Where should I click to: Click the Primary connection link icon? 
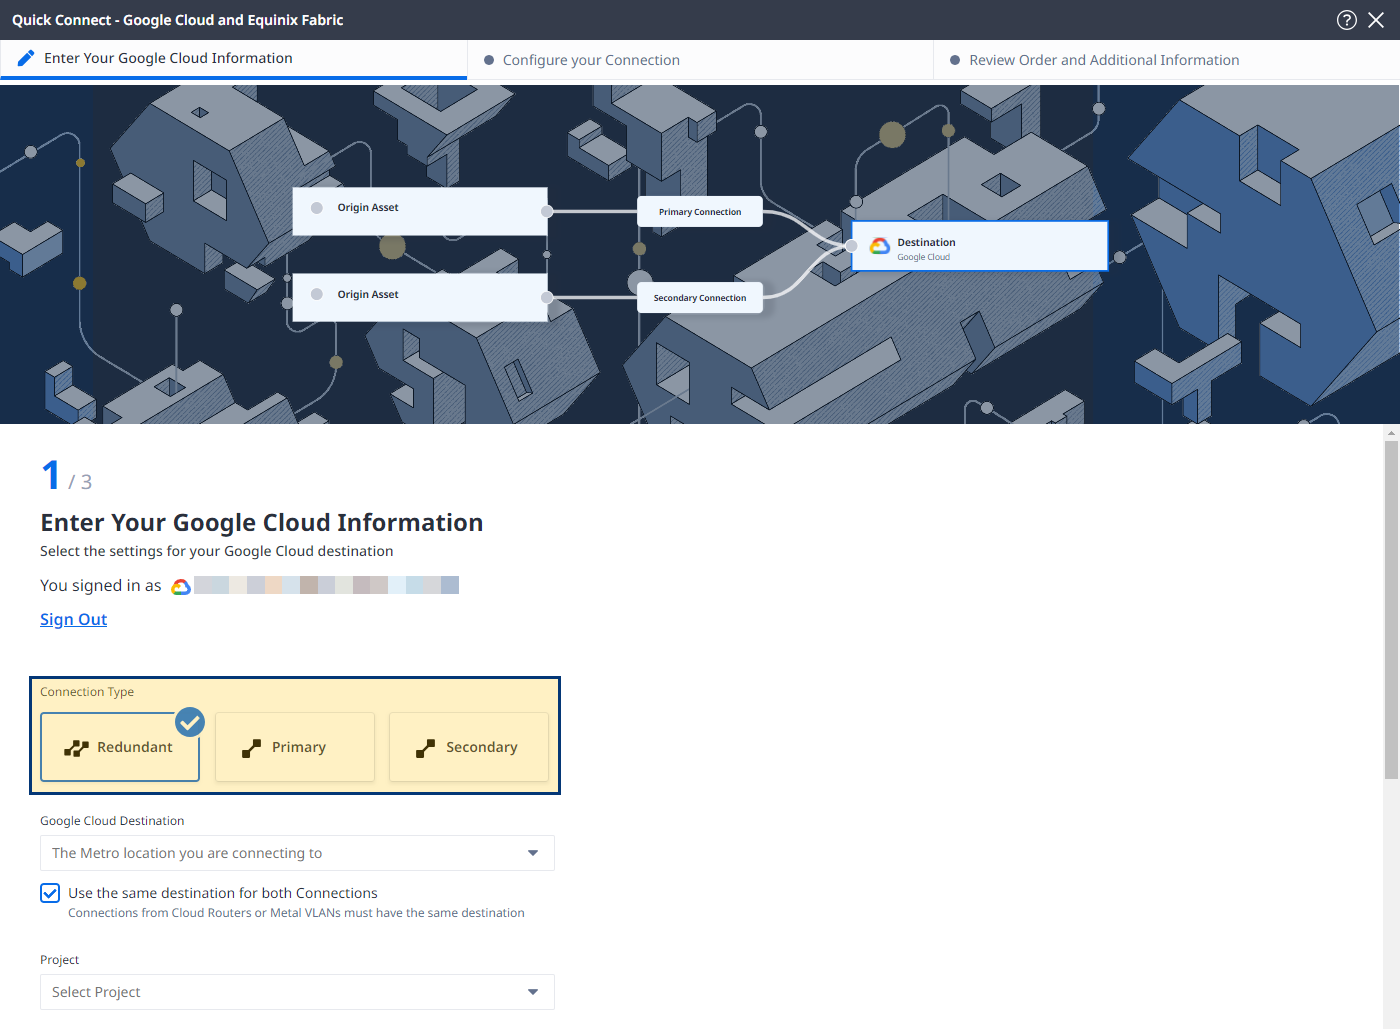click(x=251, y=748)
